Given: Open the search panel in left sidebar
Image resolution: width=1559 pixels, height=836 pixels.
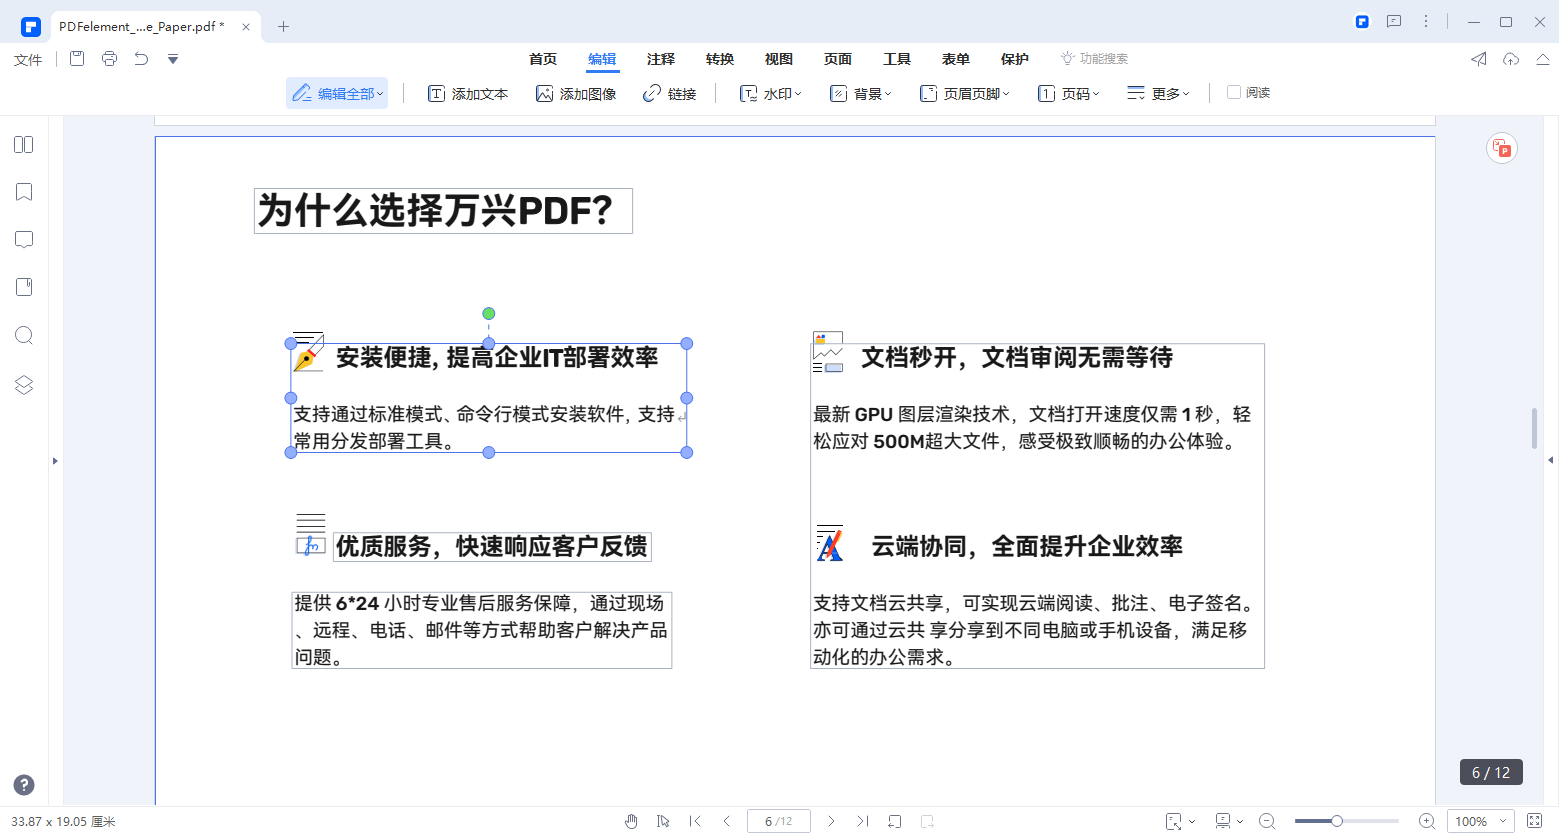Looking at the screenshot, I should [23, 335].
